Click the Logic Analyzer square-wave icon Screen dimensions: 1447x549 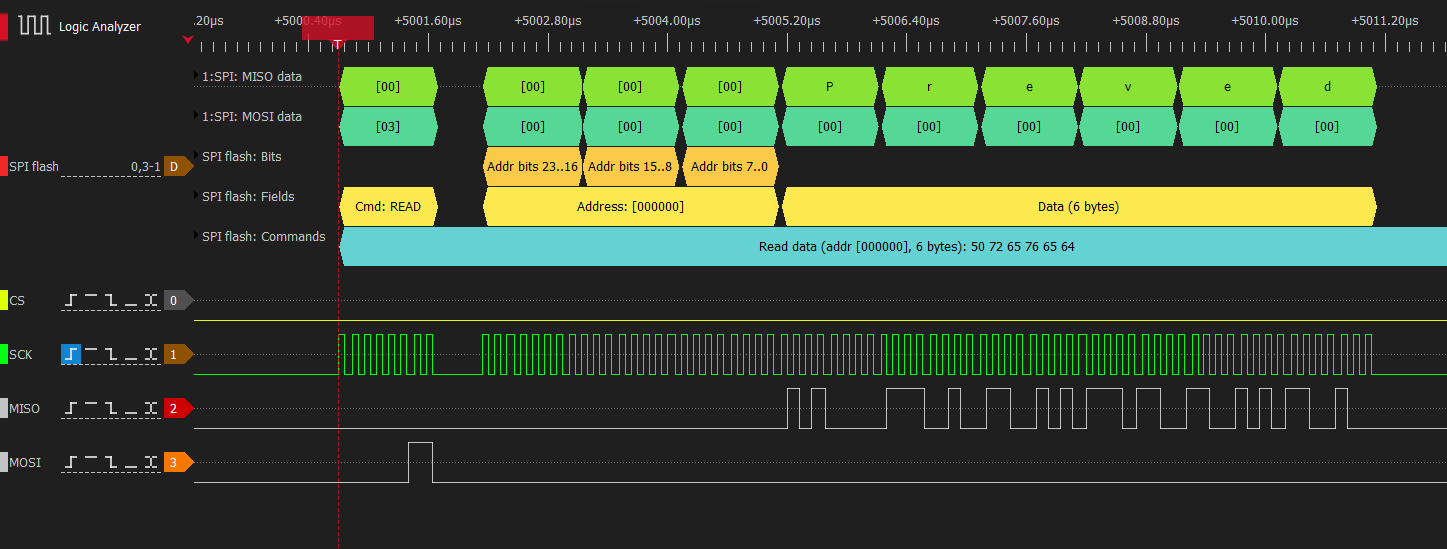34,26
